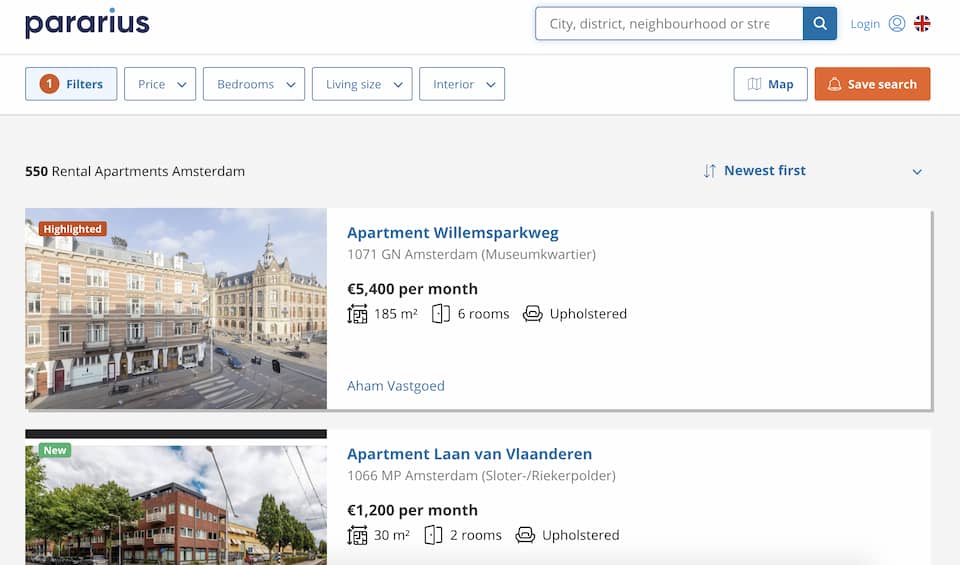Click the magnifier search button
960x565 pixels.
(820, 24)
